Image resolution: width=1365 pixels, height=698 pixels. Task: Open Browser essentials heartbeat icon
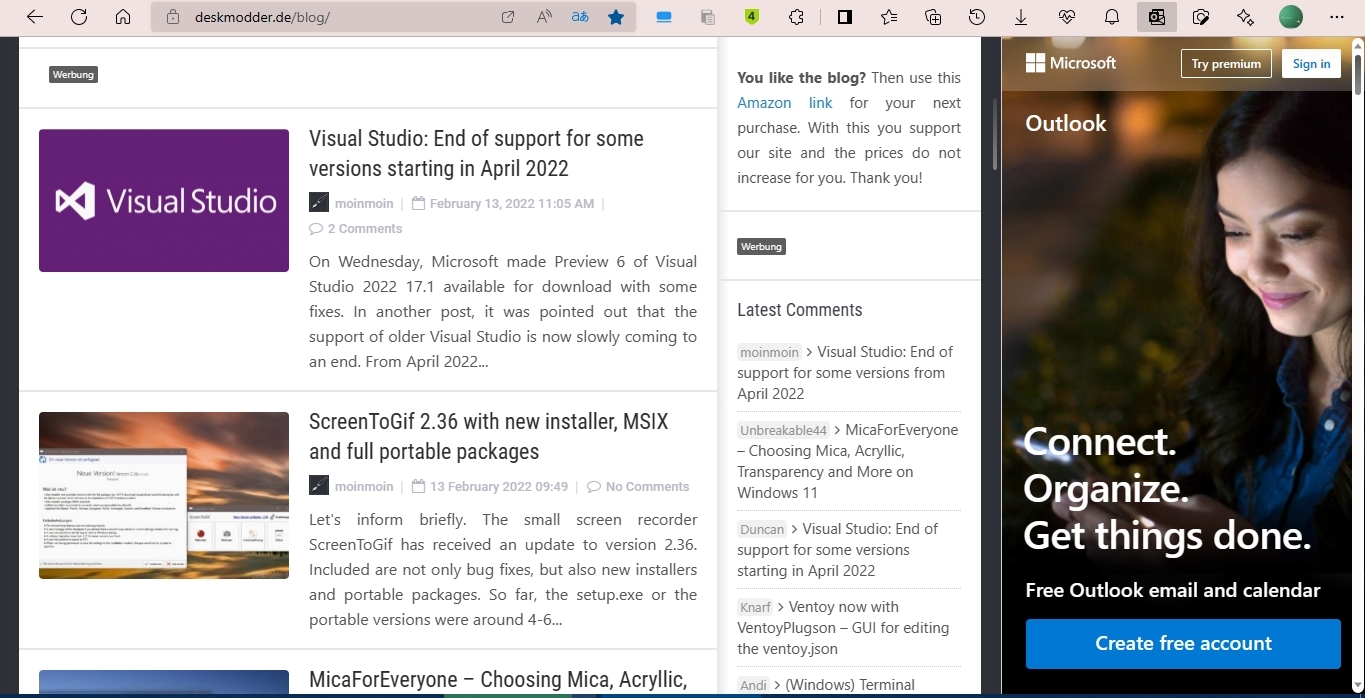click(x=1067, y=17)
